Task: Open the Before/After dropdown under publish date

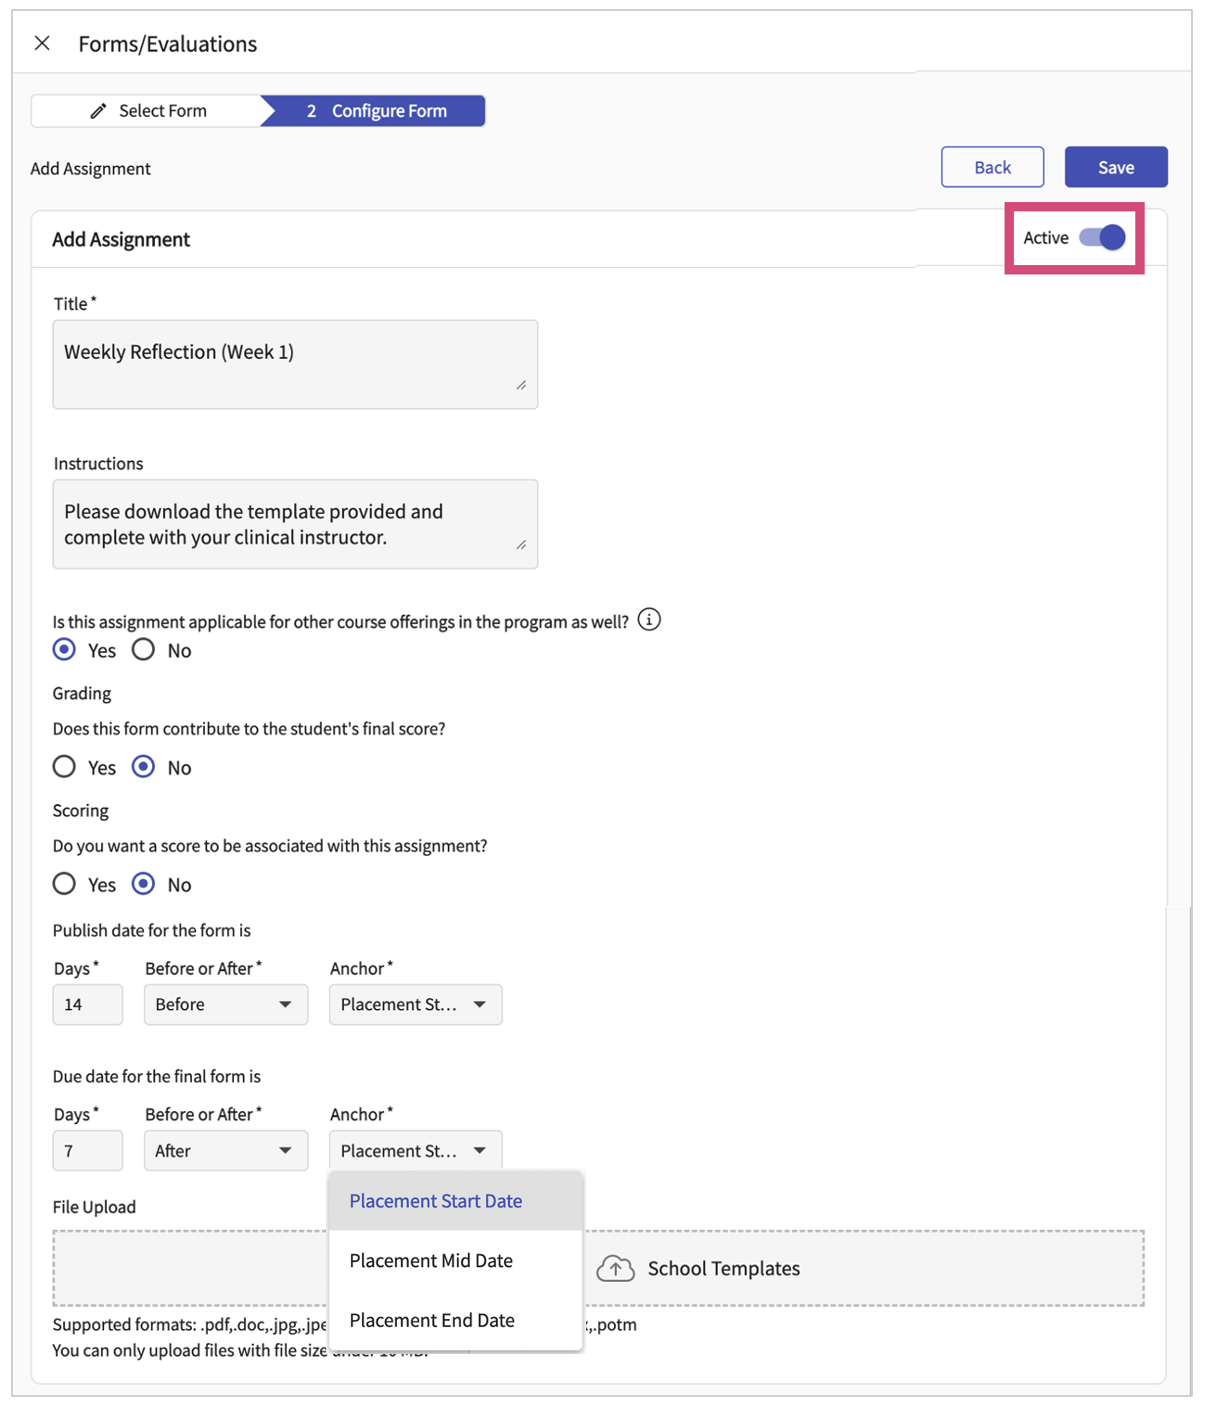Action: (225, 1004)
